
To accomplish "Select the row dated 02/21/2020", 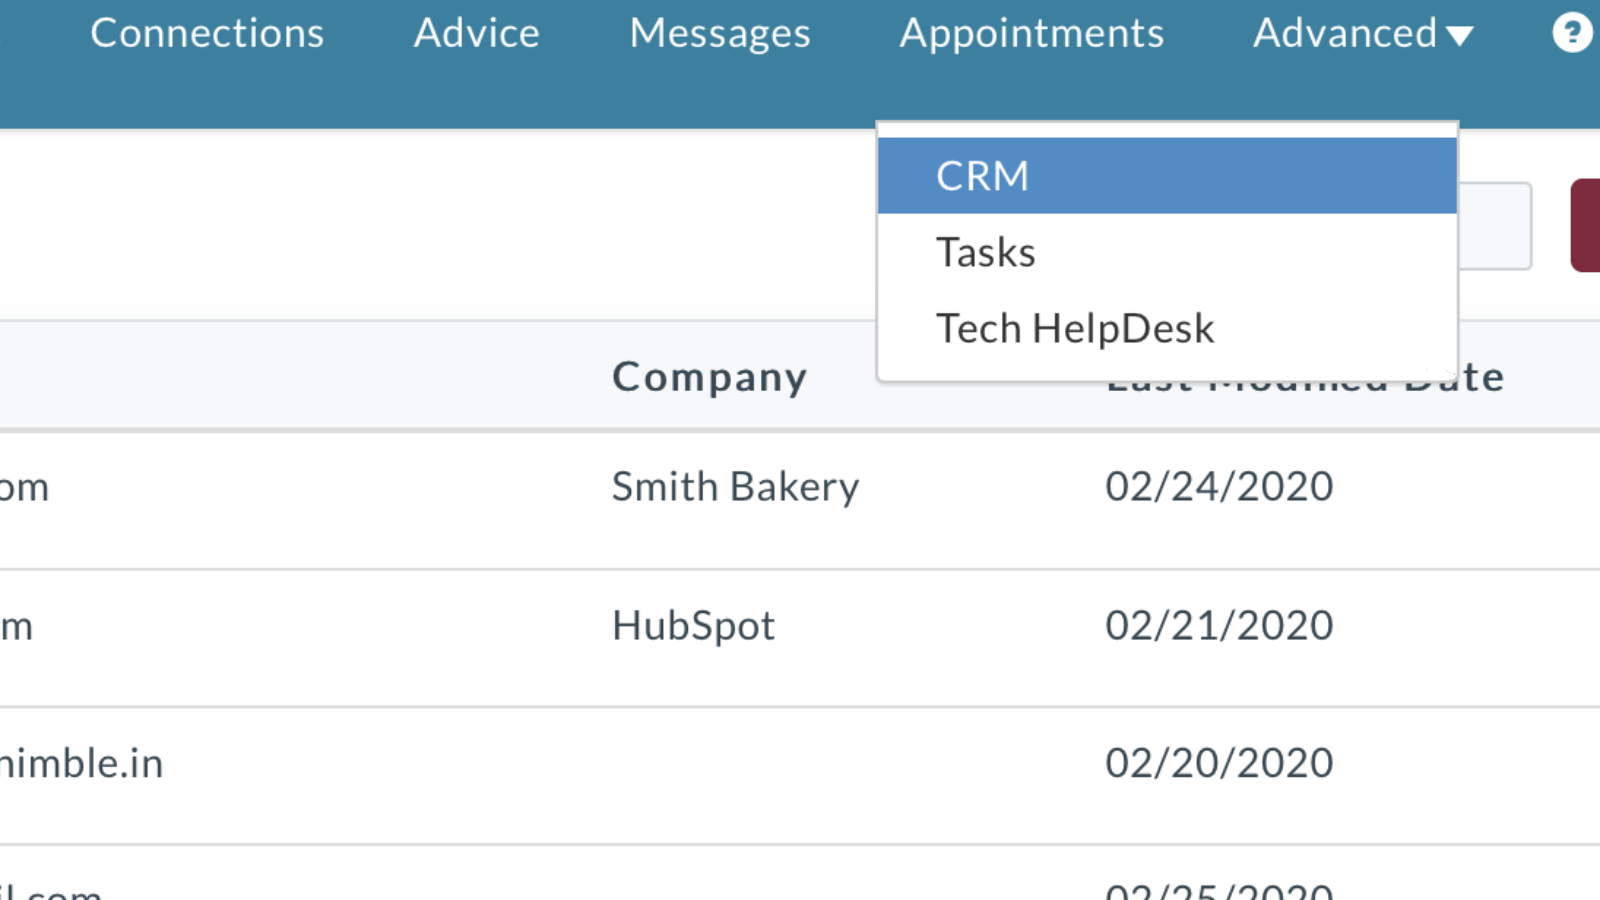I will (1218, 626).
